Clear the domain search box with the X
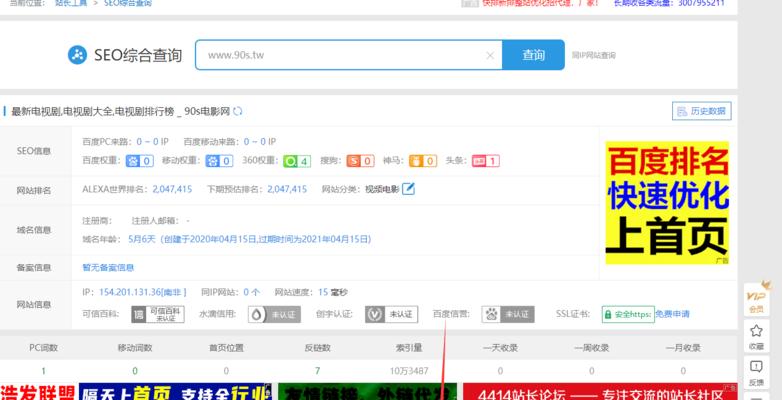The height and width of the screenshot is (400, 782). [490, 55]
